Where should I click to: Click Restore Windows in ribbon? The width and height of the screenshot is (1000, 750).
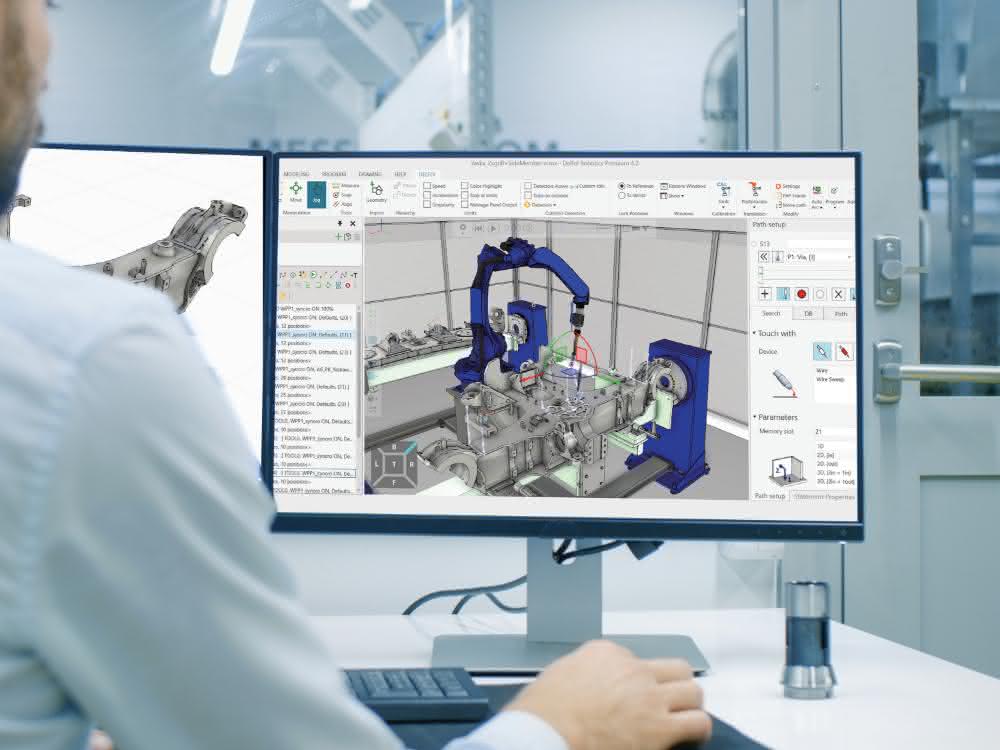tap(682, 186)
